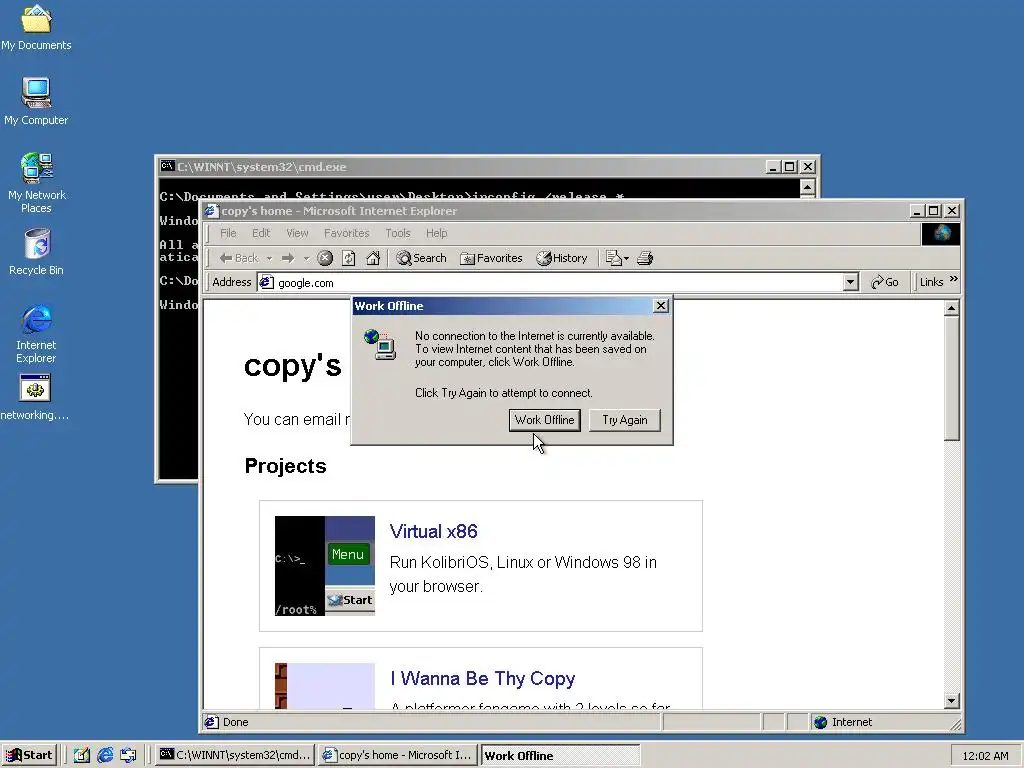Open the I Wanna Be Thy Copy link
Screen dimensions: 1024x768
483,679
